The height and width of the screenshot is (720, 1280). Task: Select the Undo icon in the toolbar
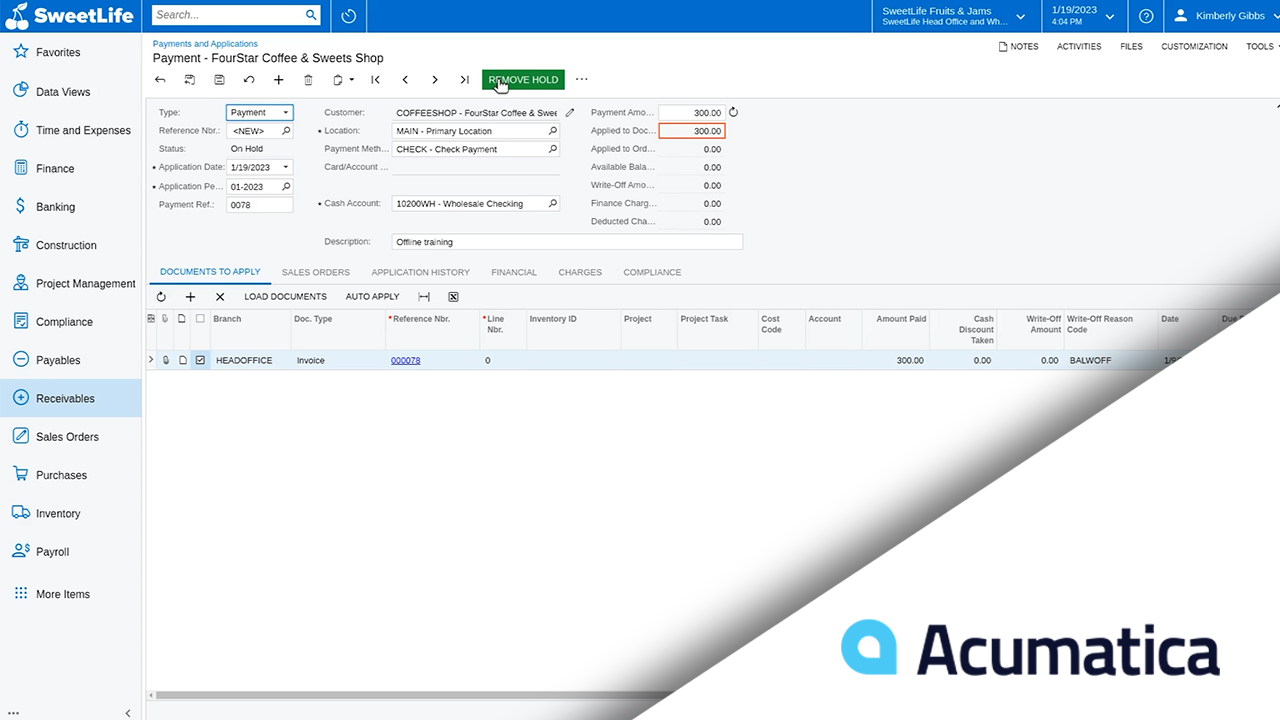point(249,80)
